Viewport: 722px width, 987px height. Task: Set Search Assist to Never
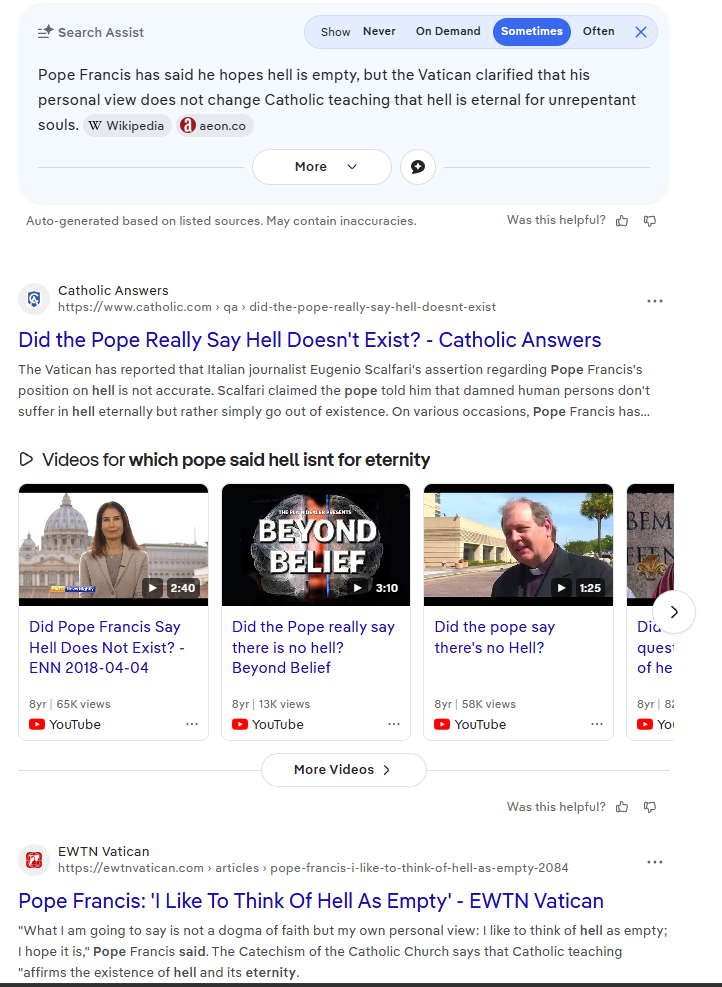[x=379, y=31]
